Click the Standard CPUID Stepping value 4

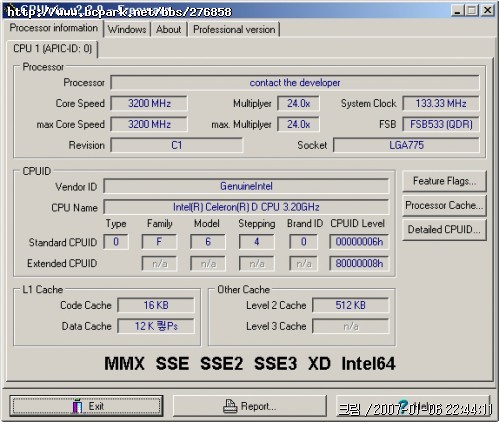(x=256, y=242)
